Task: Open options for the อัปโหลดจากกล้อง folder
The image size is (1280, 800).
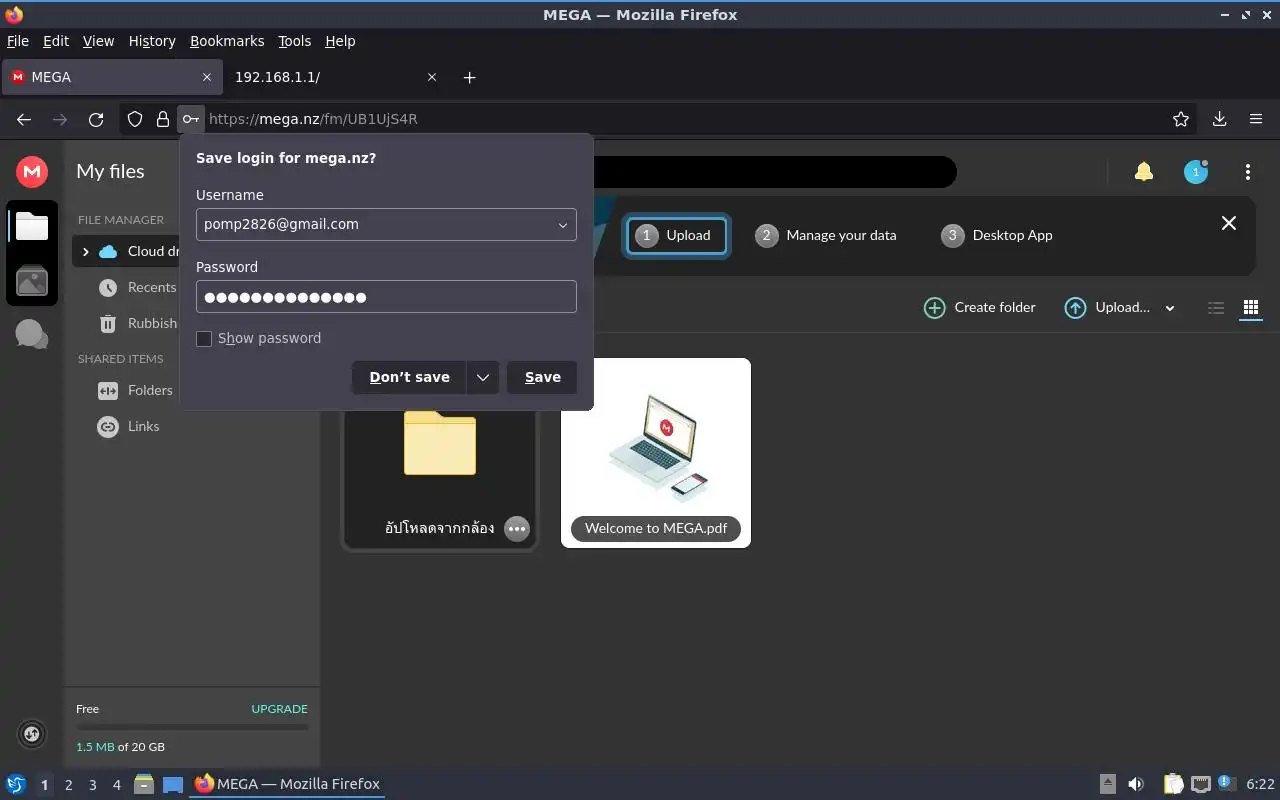Action: click(517, 529)
